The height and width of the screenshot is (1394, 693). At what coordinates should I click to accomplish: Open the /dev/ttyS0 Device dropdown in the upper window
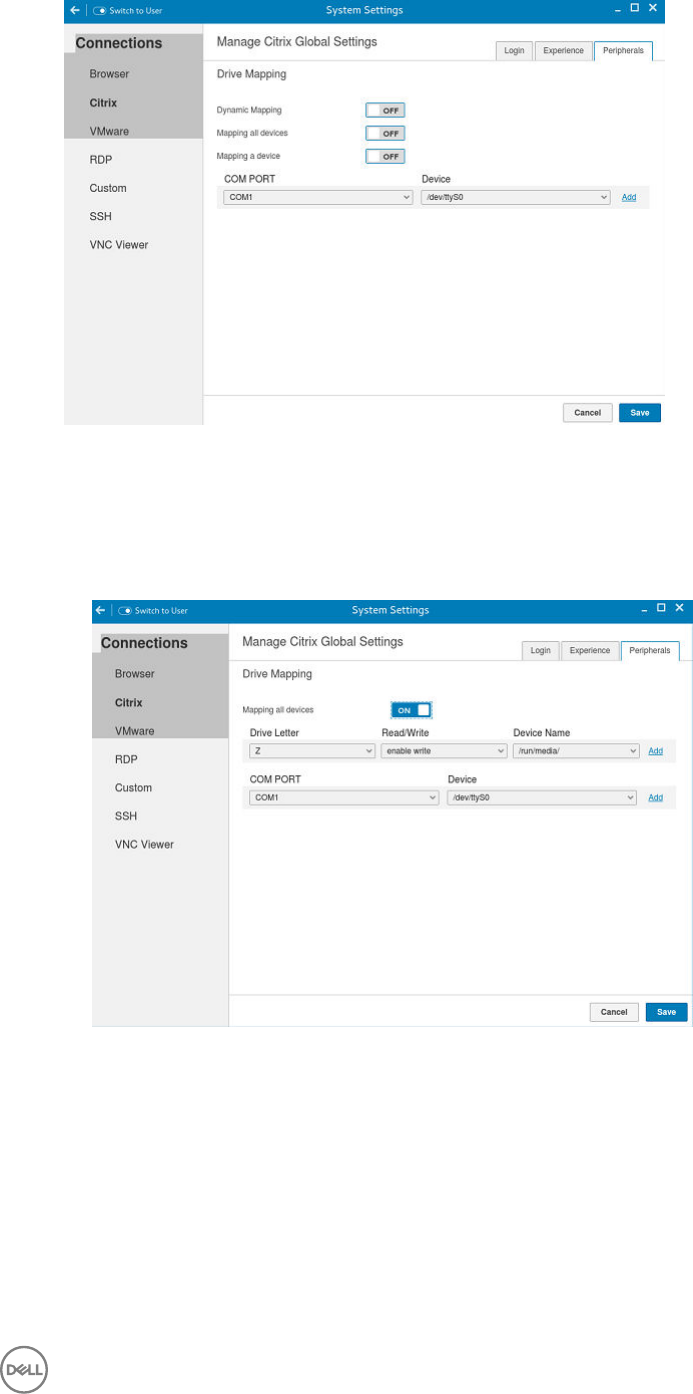516,198
